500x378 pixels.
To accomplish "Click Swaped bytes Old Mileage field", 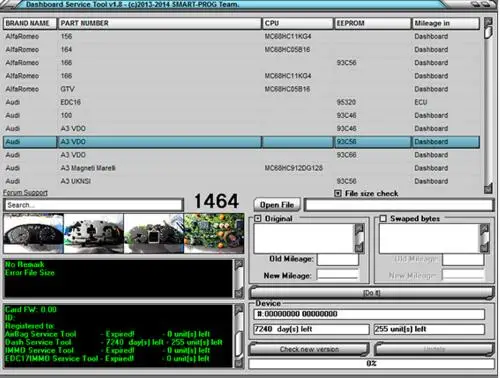I will (x=463, y=260).
